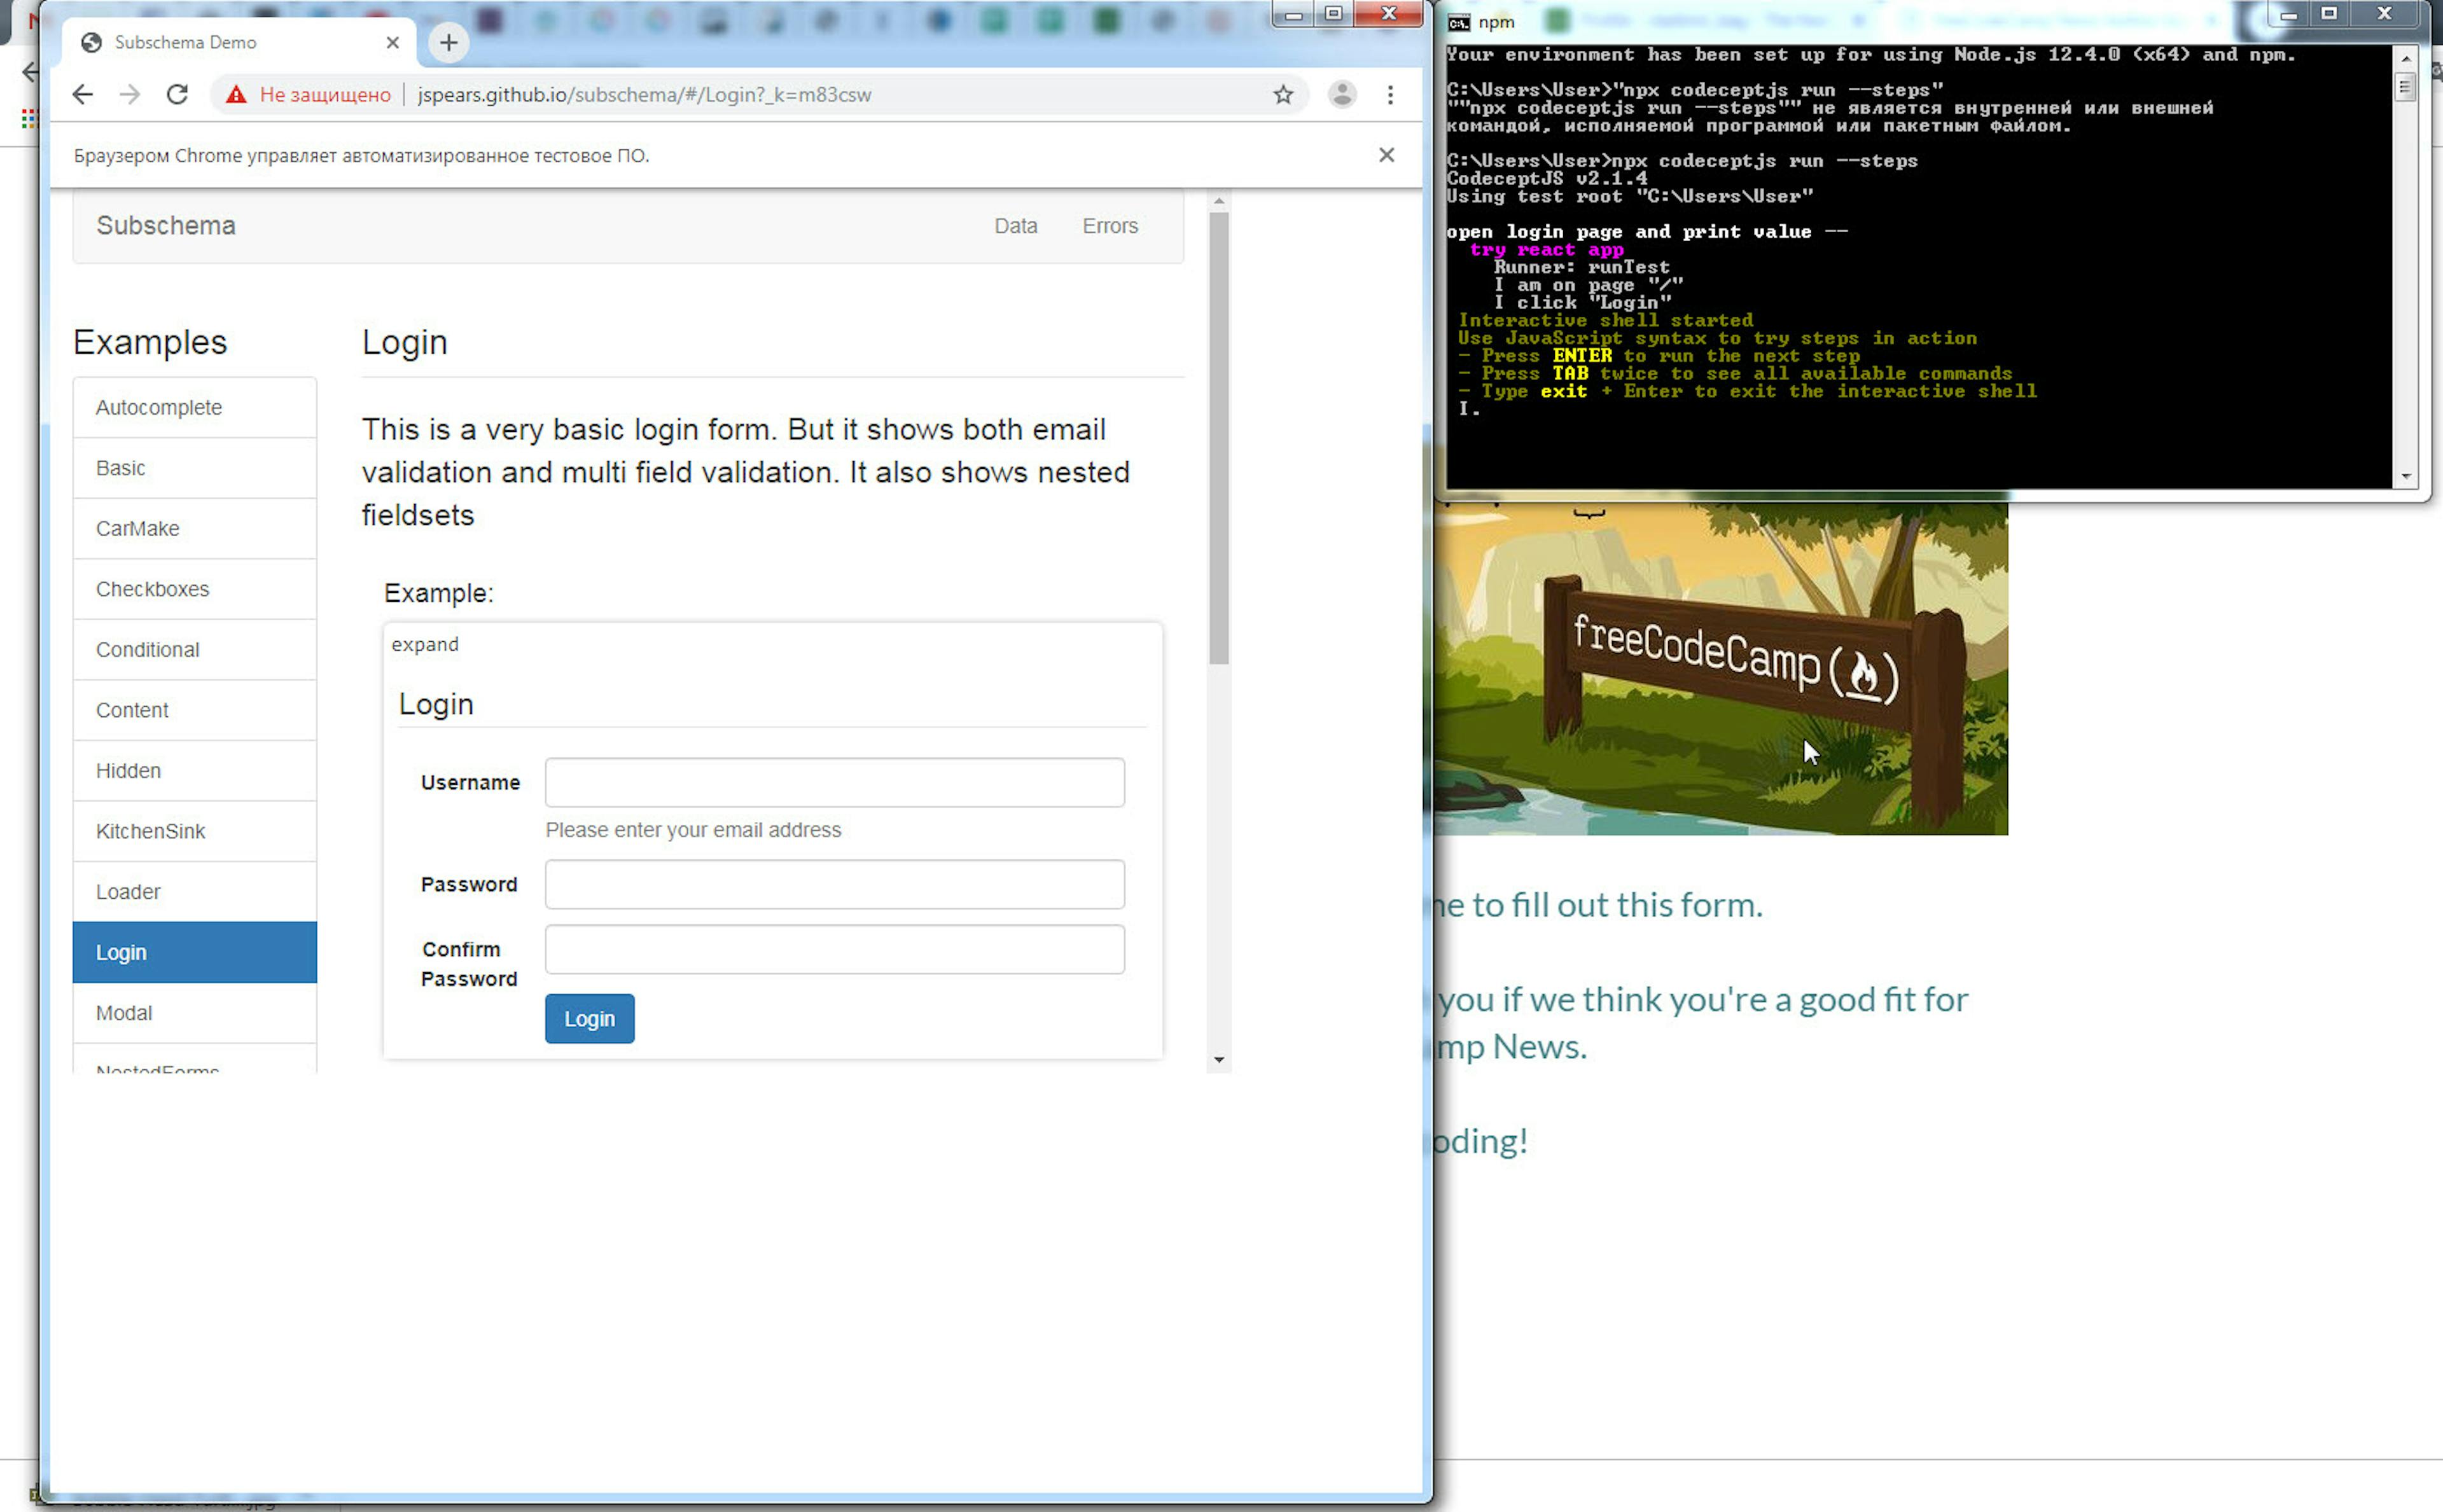Click the blue Login submit button
2443x1512 pixels.
coord(590,1019)
